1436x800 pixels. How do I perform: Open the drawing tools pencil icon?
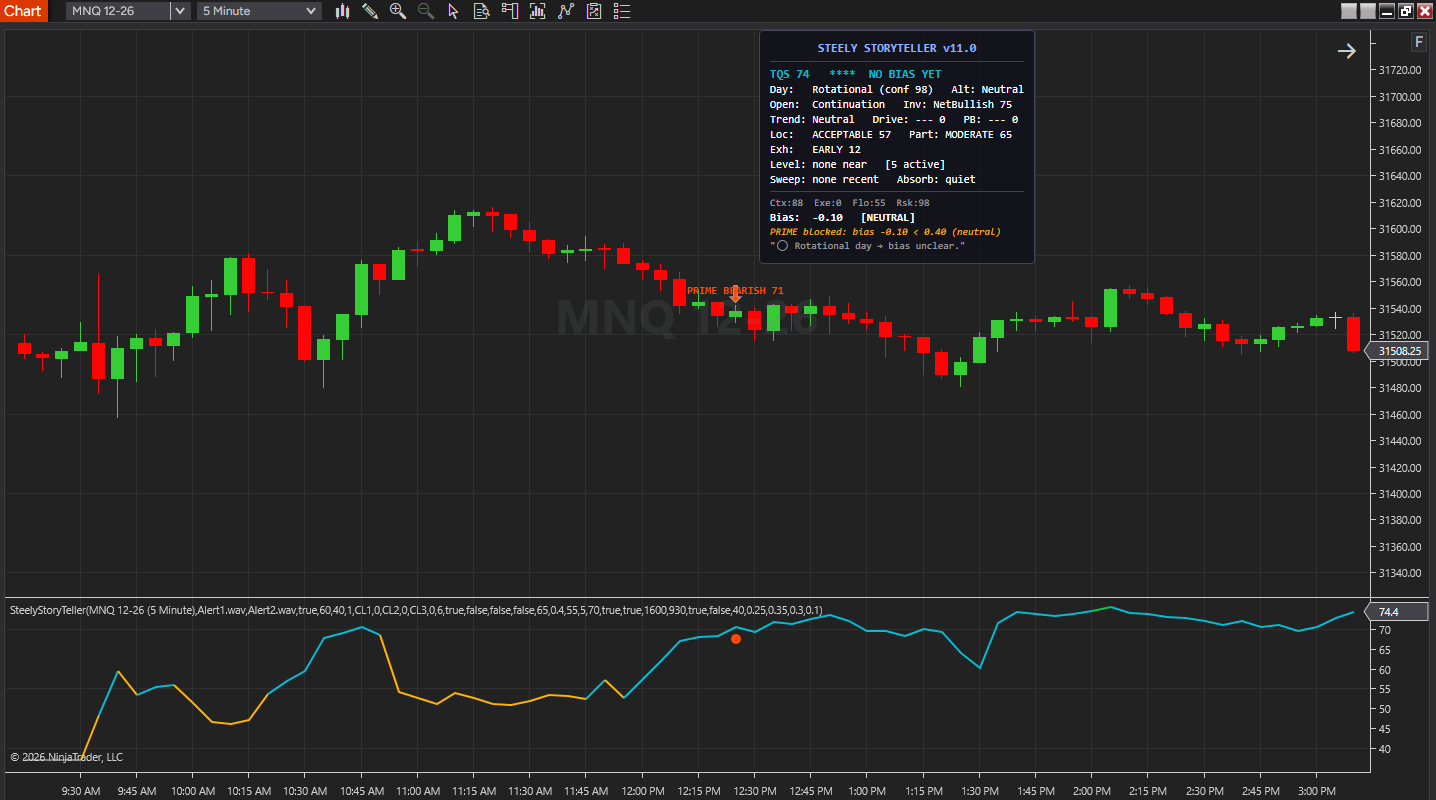pyautogui.click(x=370, y=11)
